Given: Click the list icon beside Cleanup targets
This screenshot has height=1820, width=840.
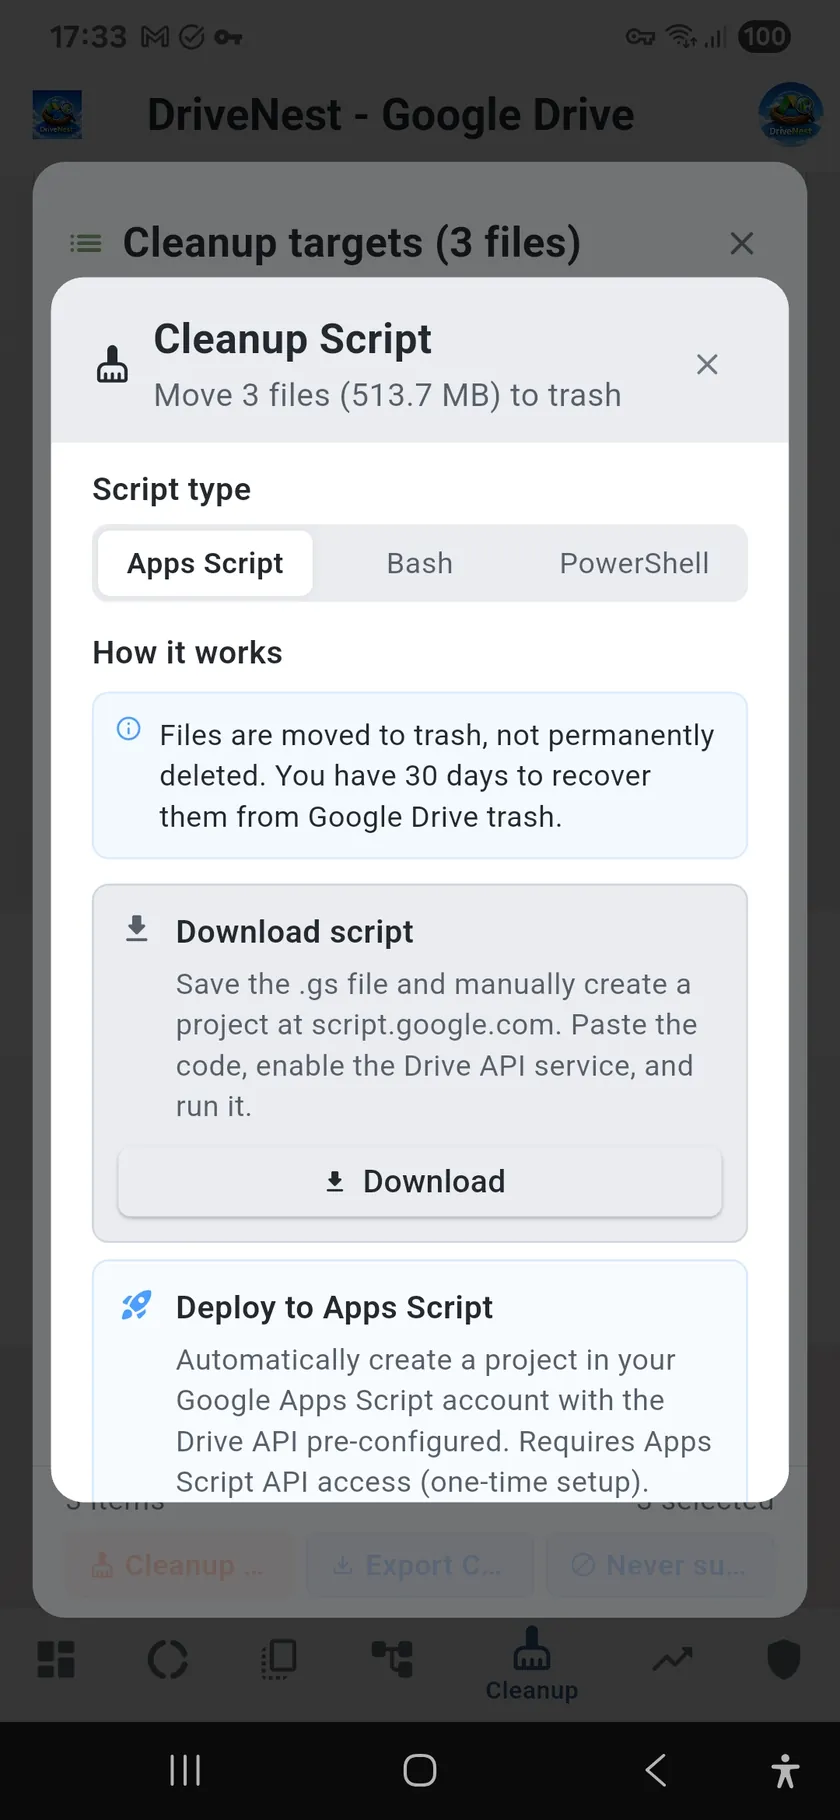Looking at the screenshot, I should 86,243.
